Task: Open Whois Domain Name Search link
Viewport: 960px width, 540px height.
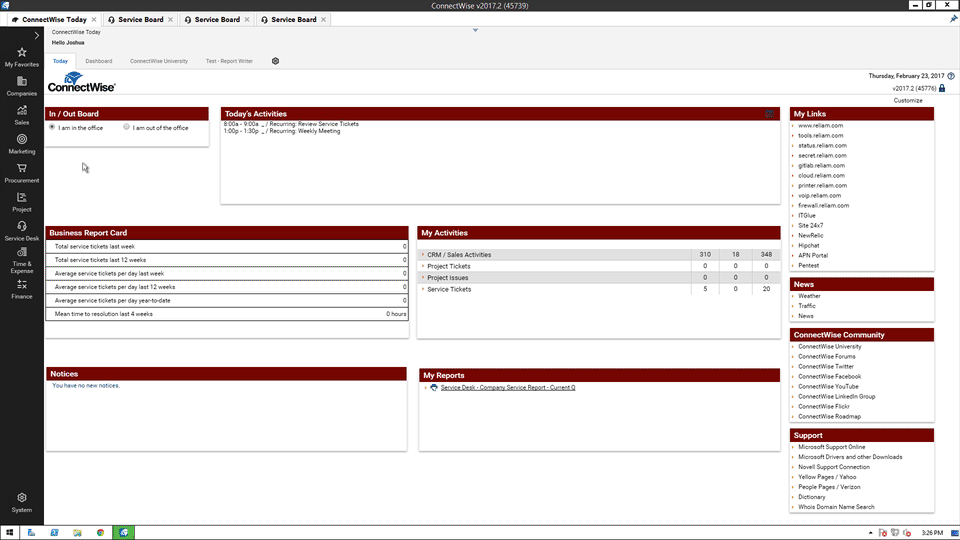Action: (x=836, y=507)
